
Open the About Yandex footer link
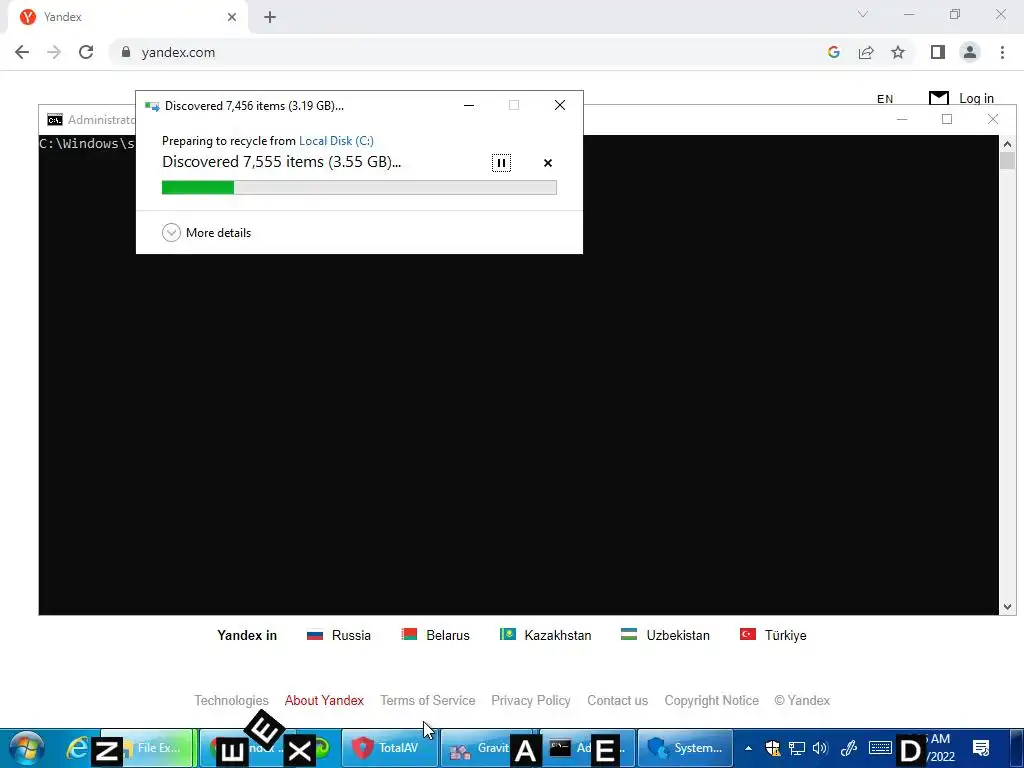[324, 700]
